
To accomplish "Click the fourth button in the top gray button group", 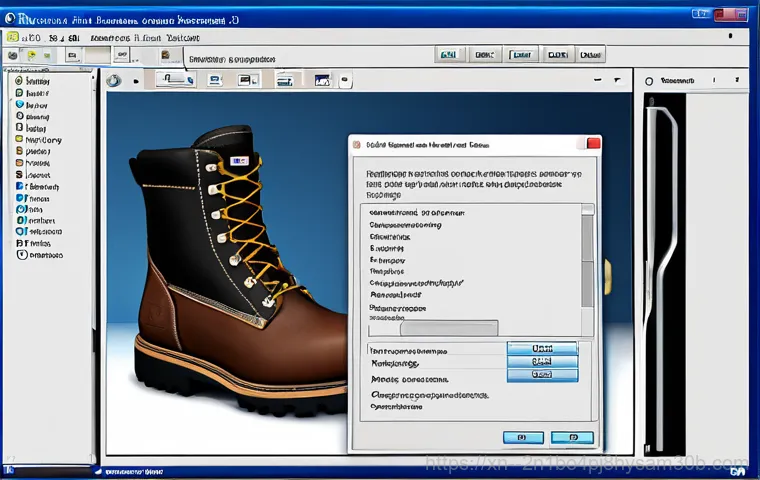I will (x=557, y=55).
